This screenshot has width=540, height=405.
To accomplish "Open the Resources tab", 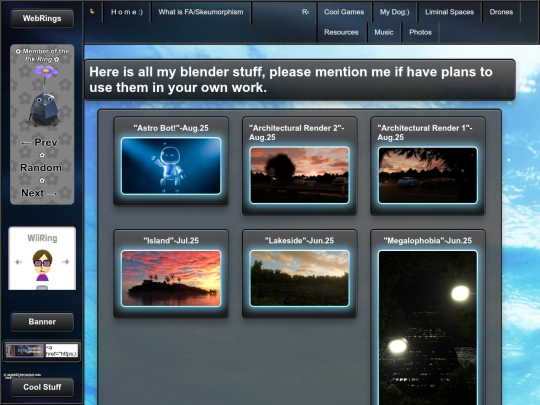I will pyautogui.click(x=341, y=32).
